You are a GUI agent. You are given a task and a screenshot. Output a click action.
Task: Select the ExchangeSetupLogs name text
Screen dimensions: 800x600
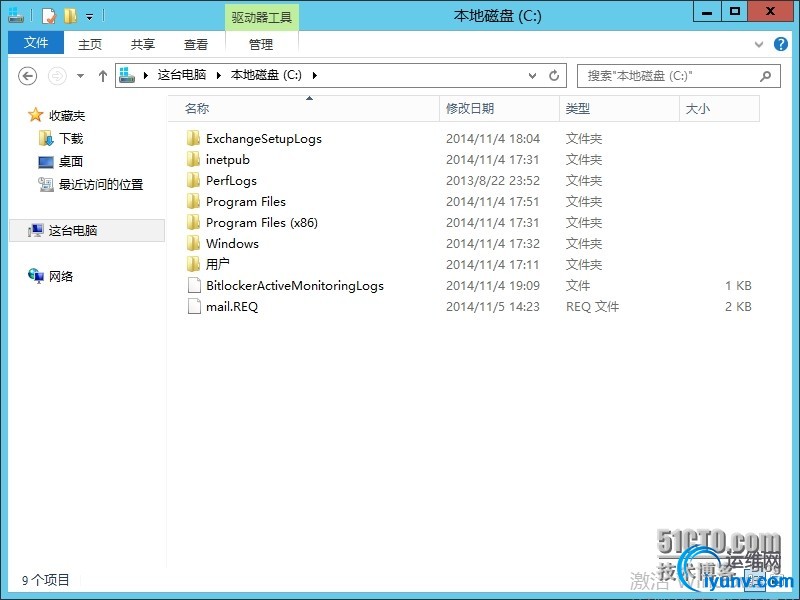tap(264, 139)
